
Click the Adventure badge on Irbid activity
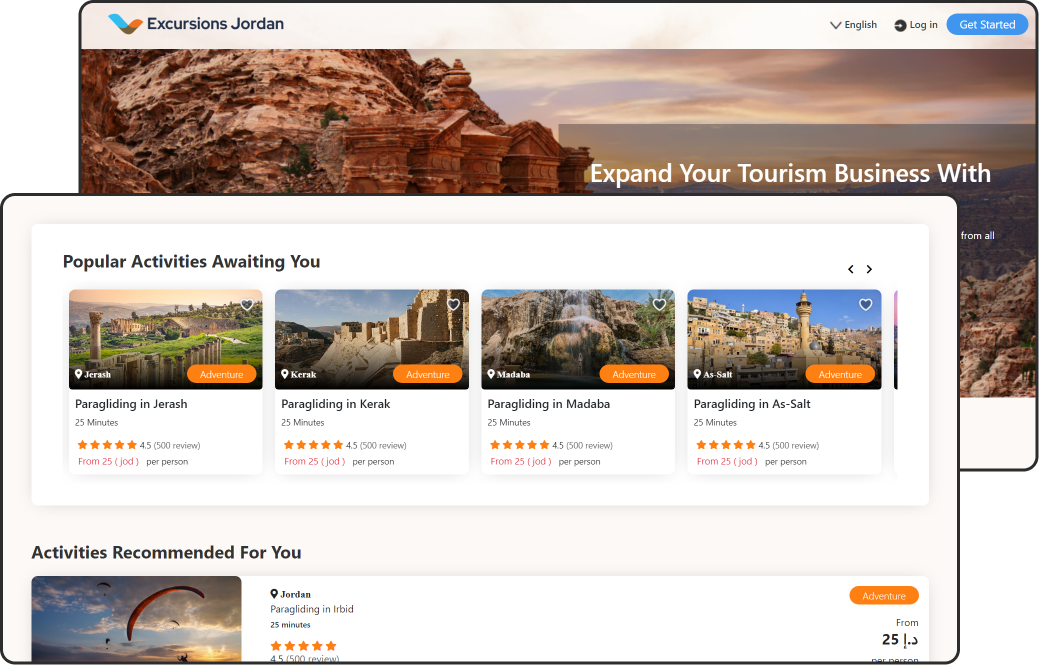tap(883, 596)
